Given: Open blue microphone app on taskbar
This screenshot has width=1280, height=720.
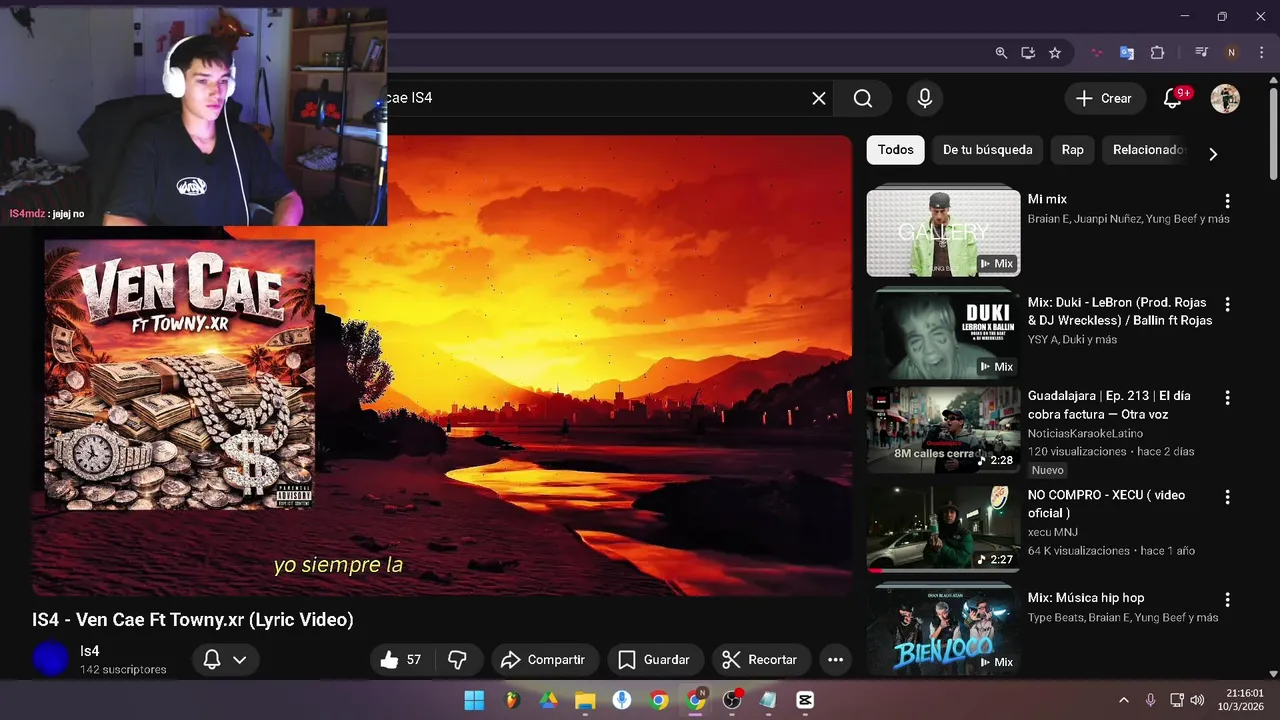Looking at the screenshot, I should point(622,700).
